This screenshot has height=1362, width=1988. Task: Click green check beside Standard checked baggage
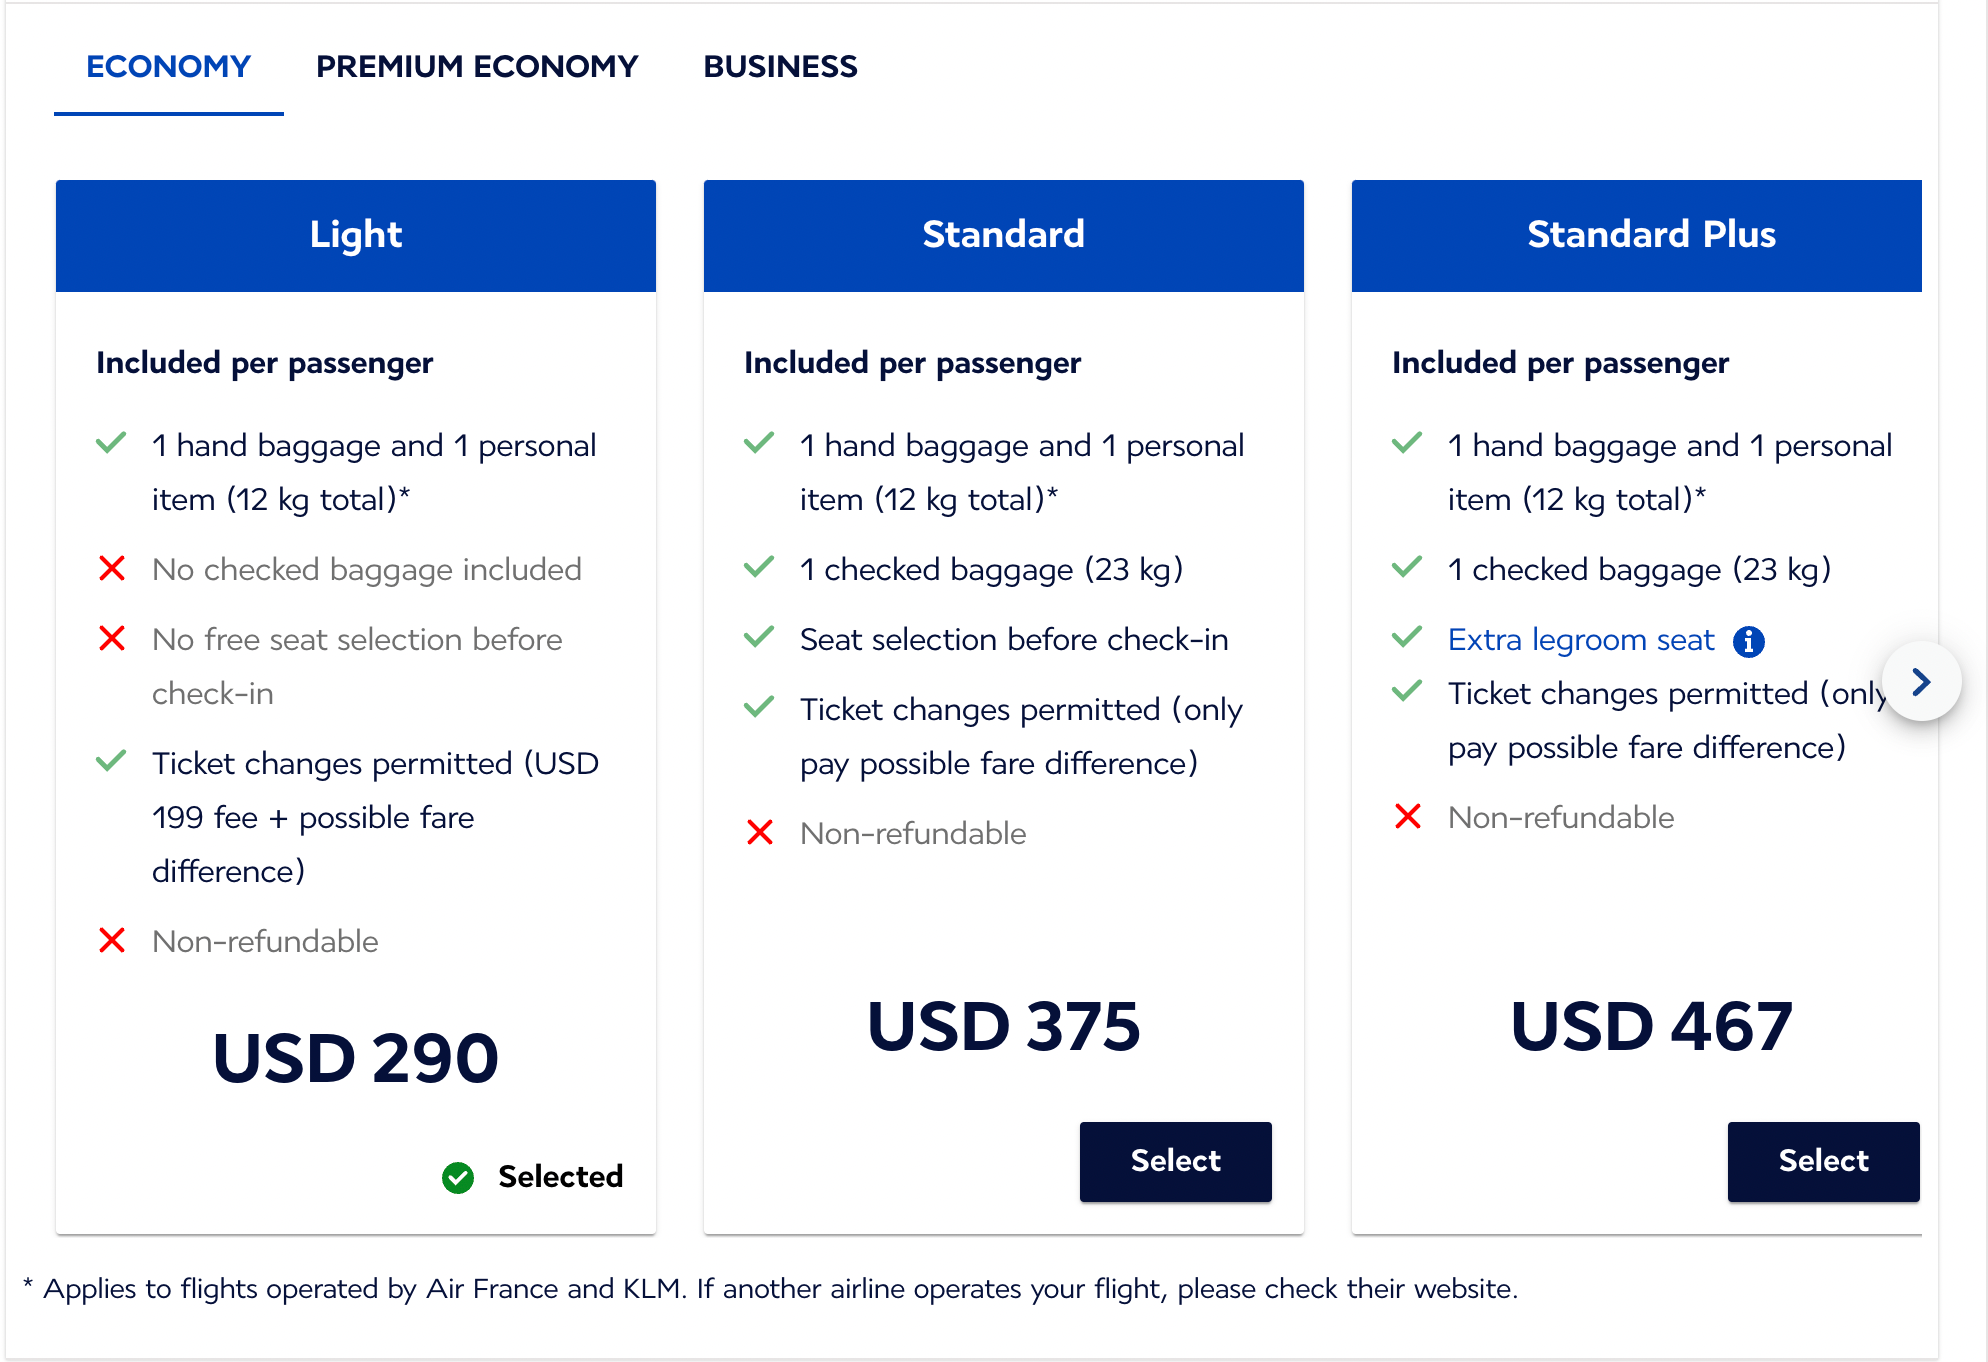(759, 568)
